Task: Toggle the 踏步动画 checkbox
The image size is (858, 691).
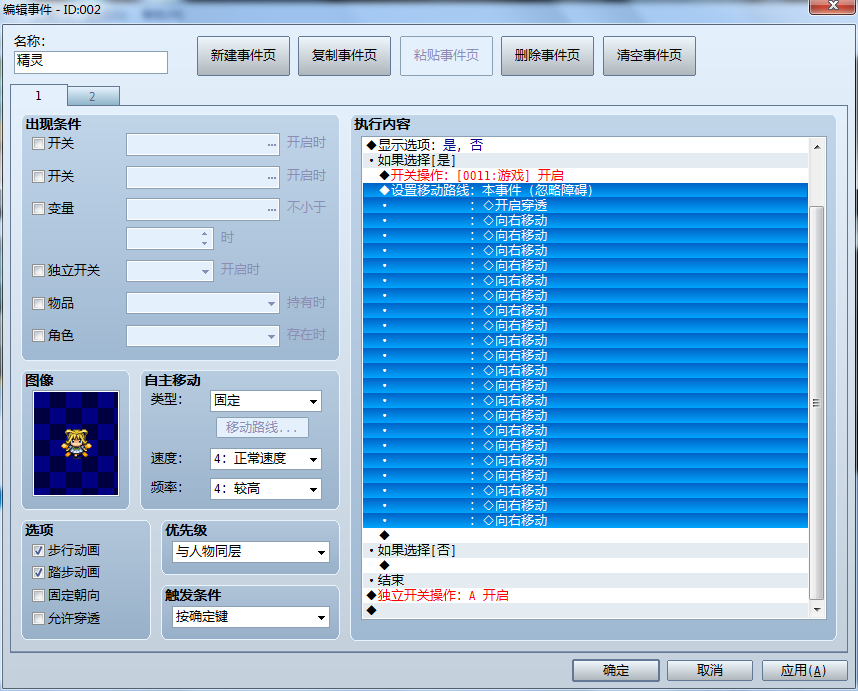Action: [x=38, y=573]
